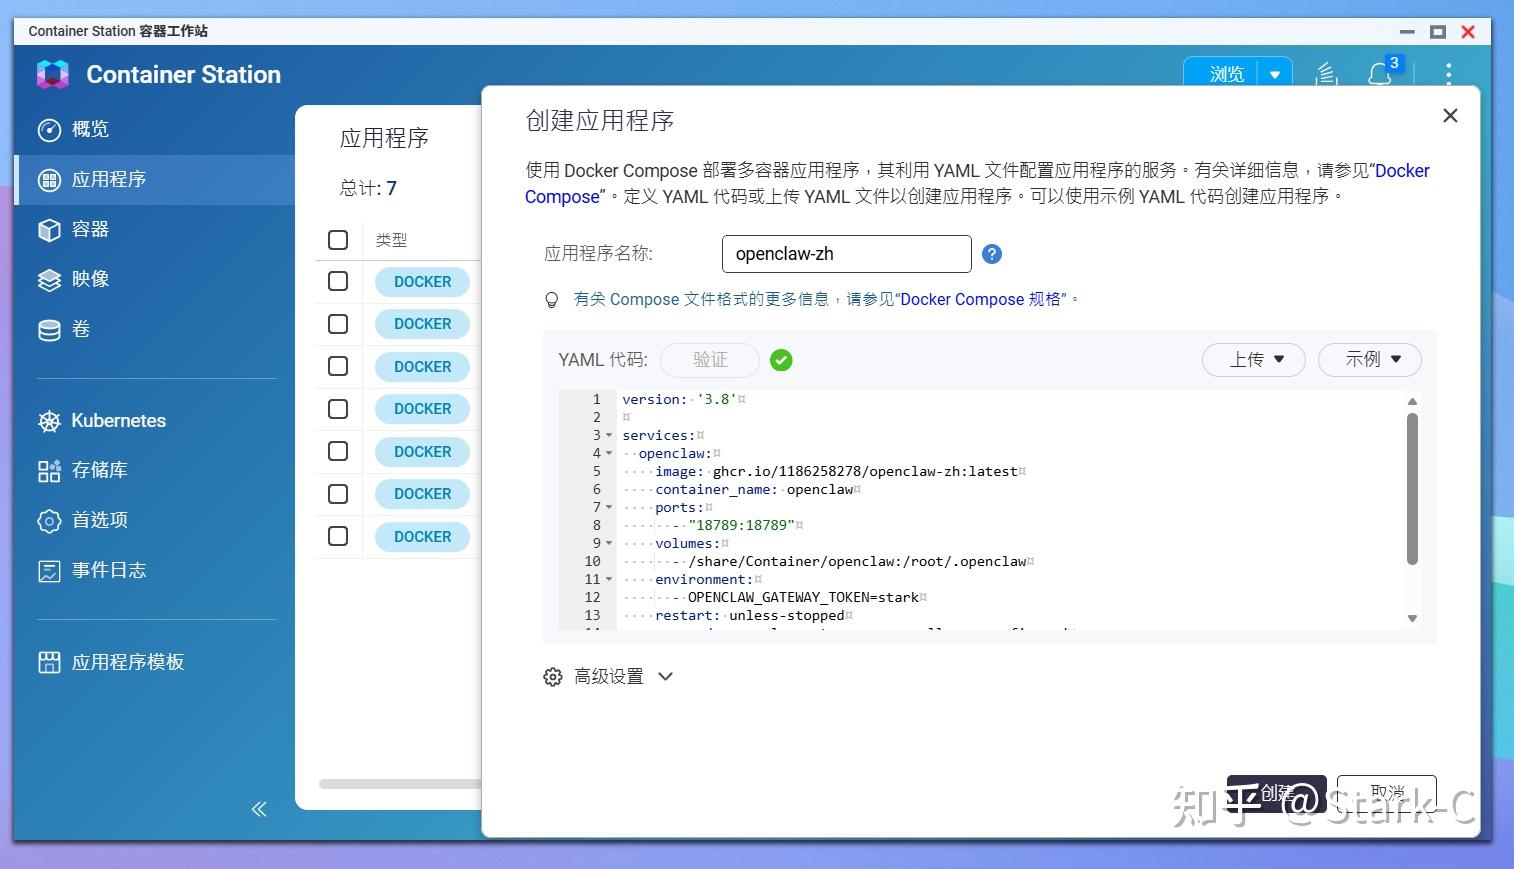Screen dimensions: 1514x869
Task: Select the 应用程序 sidebar icon
Action: point(49,180)
